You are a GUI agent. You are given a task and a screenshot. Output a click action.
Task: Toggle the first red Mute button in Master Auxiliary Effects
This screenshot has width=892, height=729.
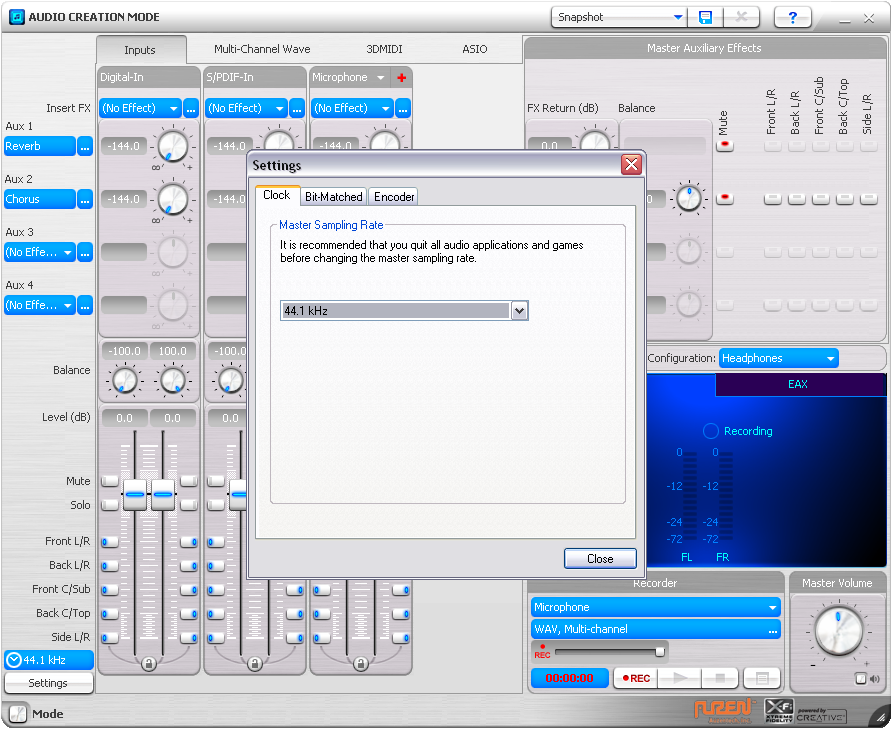(724, 145)
